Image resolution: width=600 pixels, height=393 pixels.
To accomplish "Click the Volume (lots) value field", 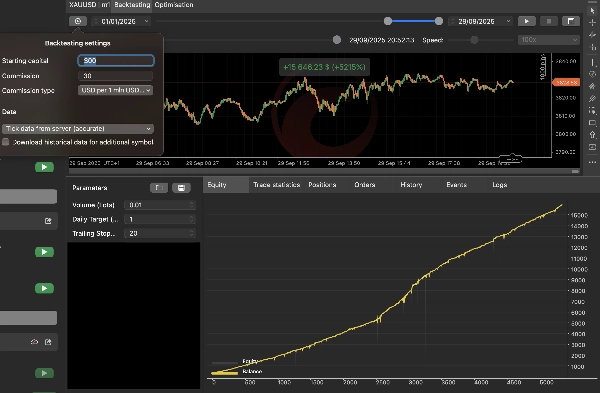I will (x=160, y=205).
